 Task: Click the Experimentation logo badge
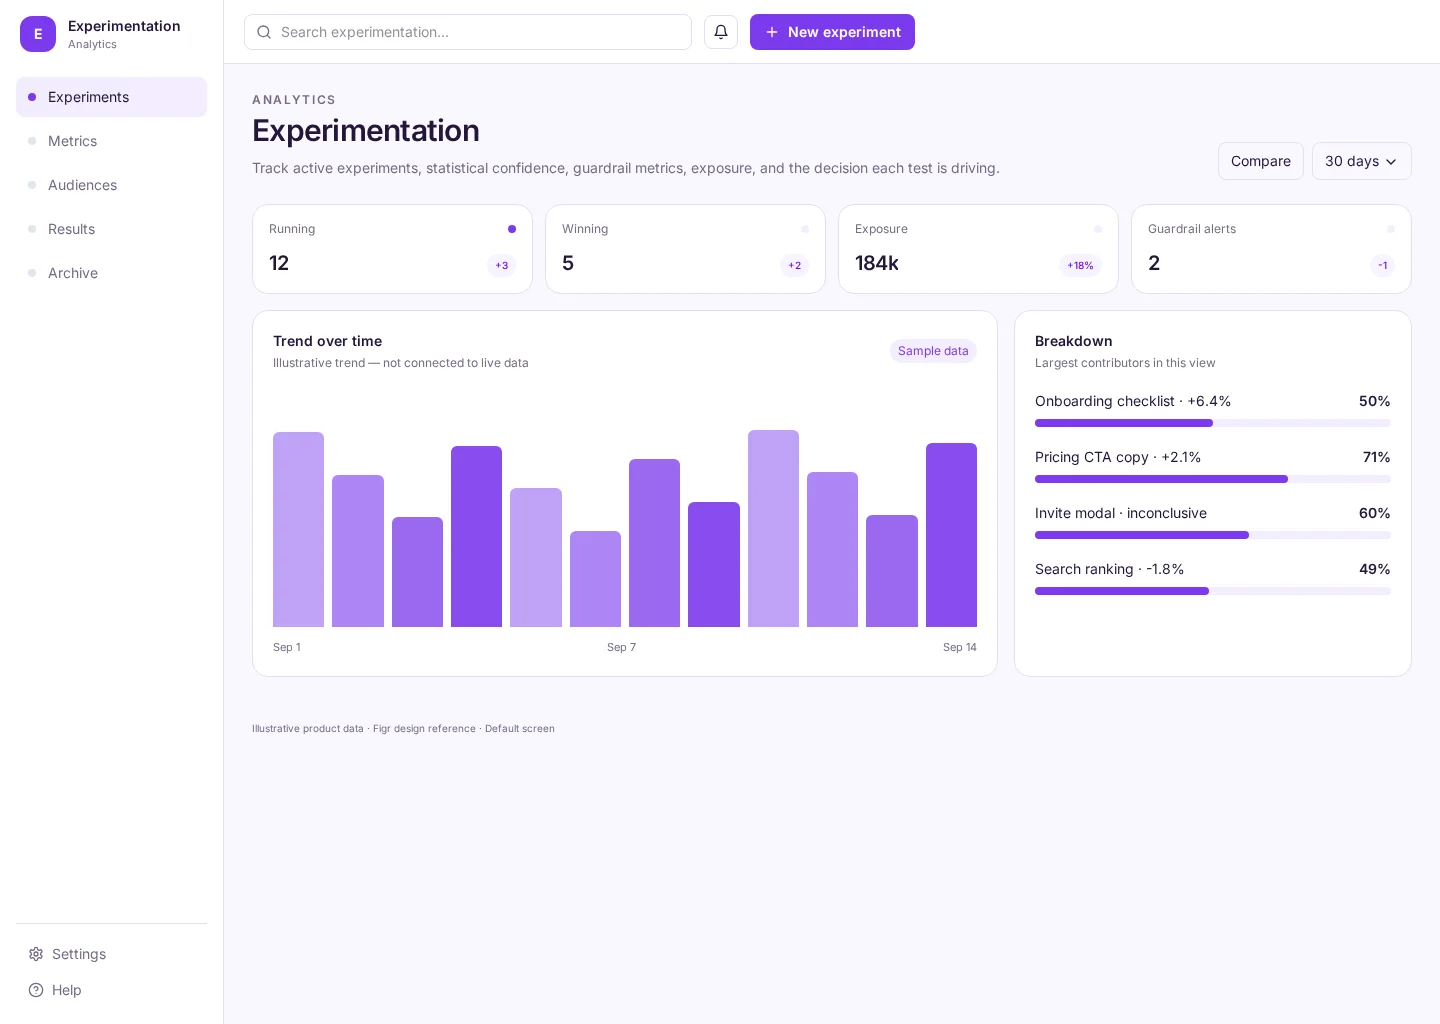[38, 34]
